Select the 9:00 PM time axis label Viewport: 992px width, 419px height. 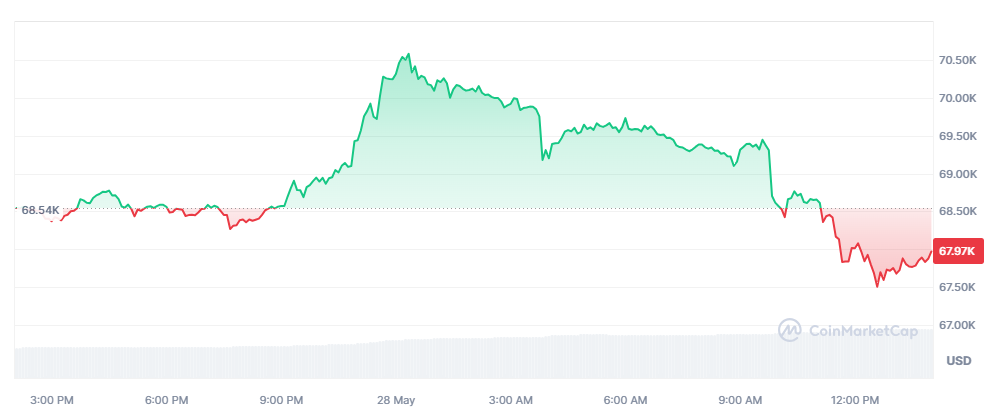coord(281,400)
